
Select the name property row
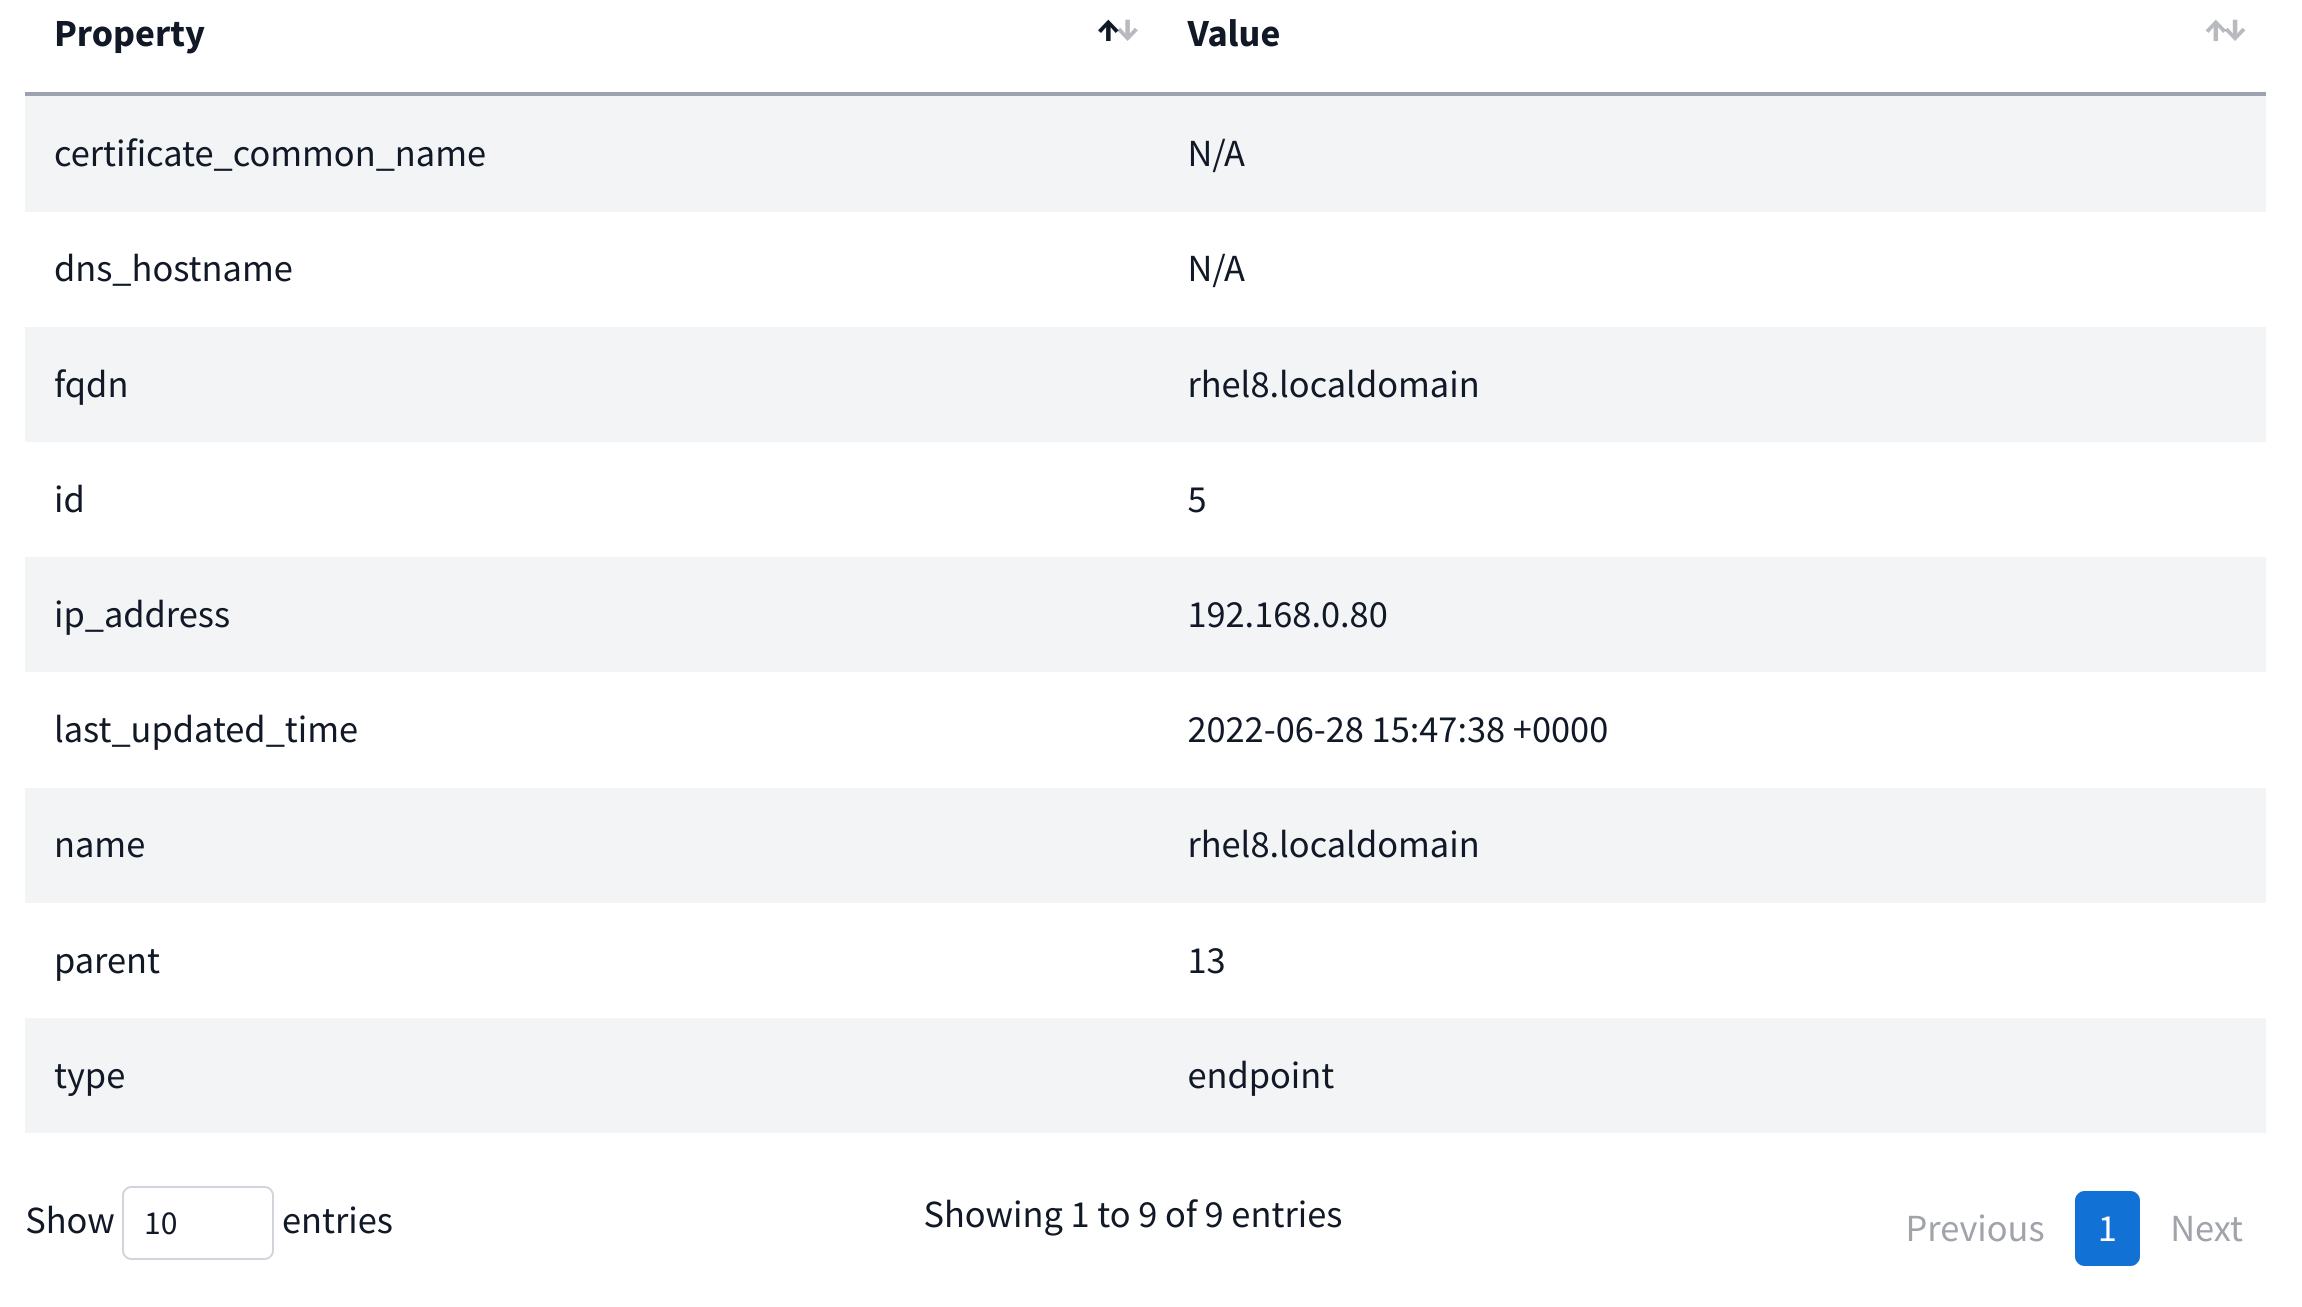pyautogui.click(x=100, y=845)
